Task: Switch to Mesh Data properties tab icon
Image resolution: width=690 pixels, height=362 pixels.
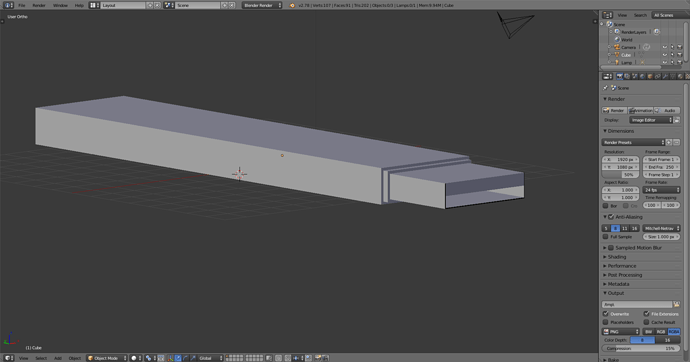Action: (x=673, y=77)
